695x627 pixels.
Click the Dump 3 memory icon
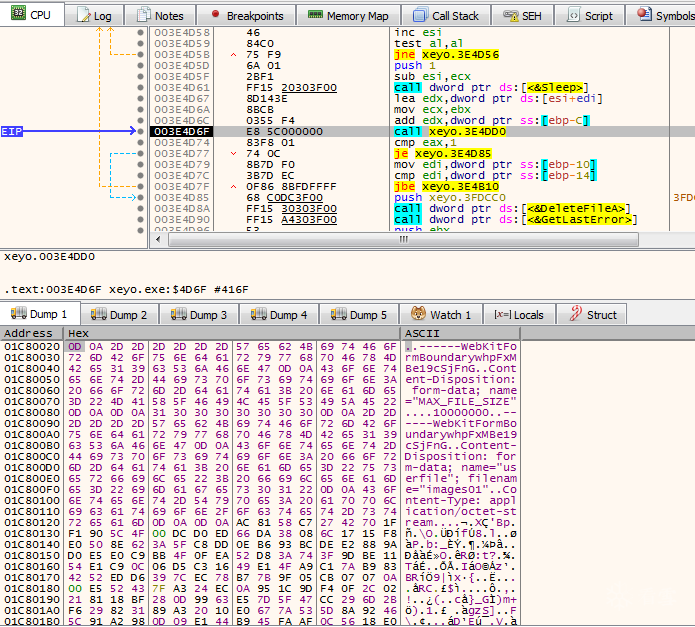pos(179,314)
